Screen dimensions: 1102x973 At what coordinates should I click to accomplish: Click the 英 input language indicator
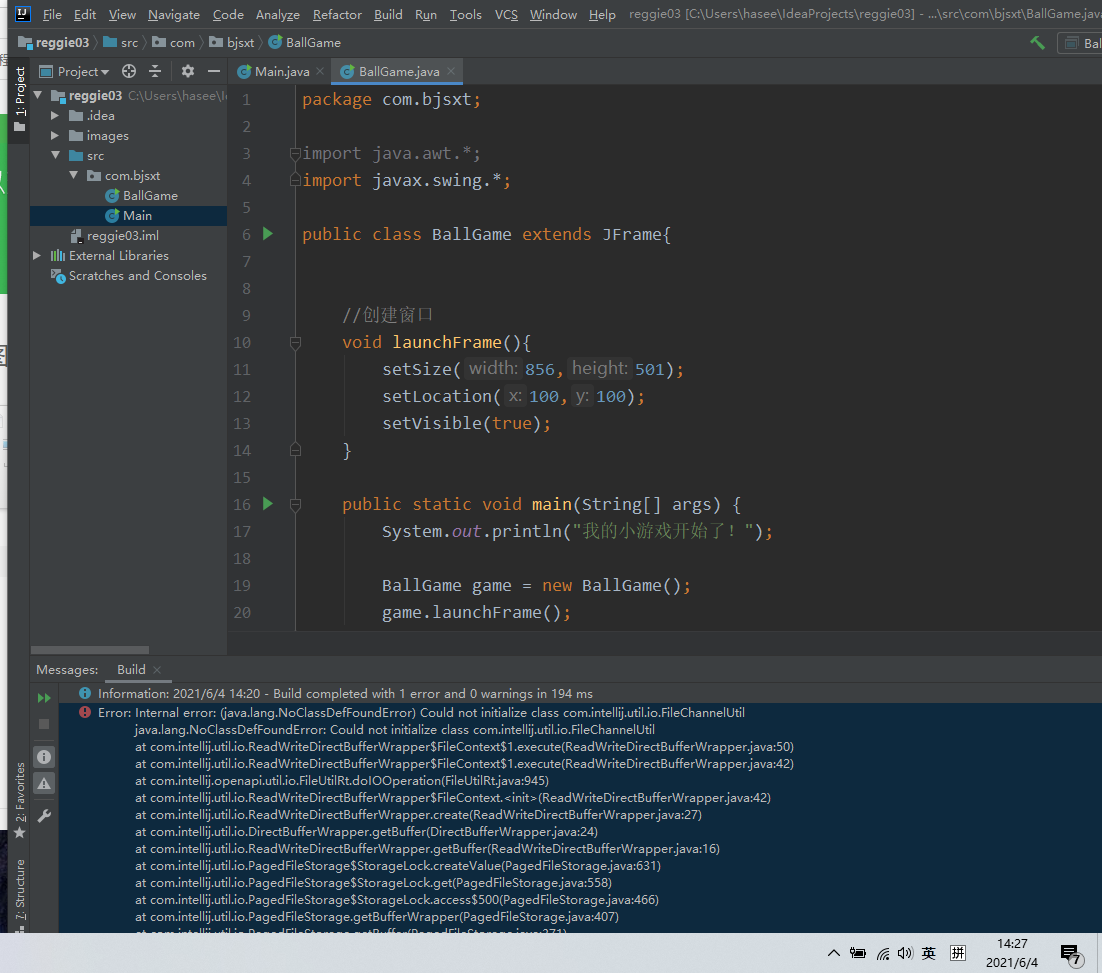click(x=929, y=953)
